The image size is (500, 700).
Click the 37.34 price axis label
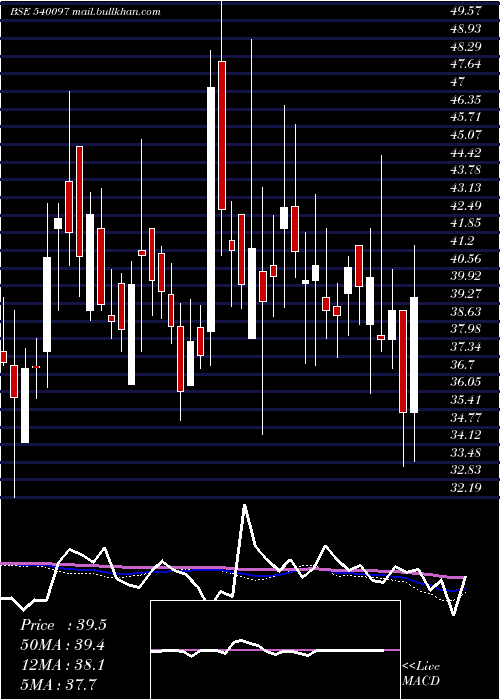(x=465, y=347)
